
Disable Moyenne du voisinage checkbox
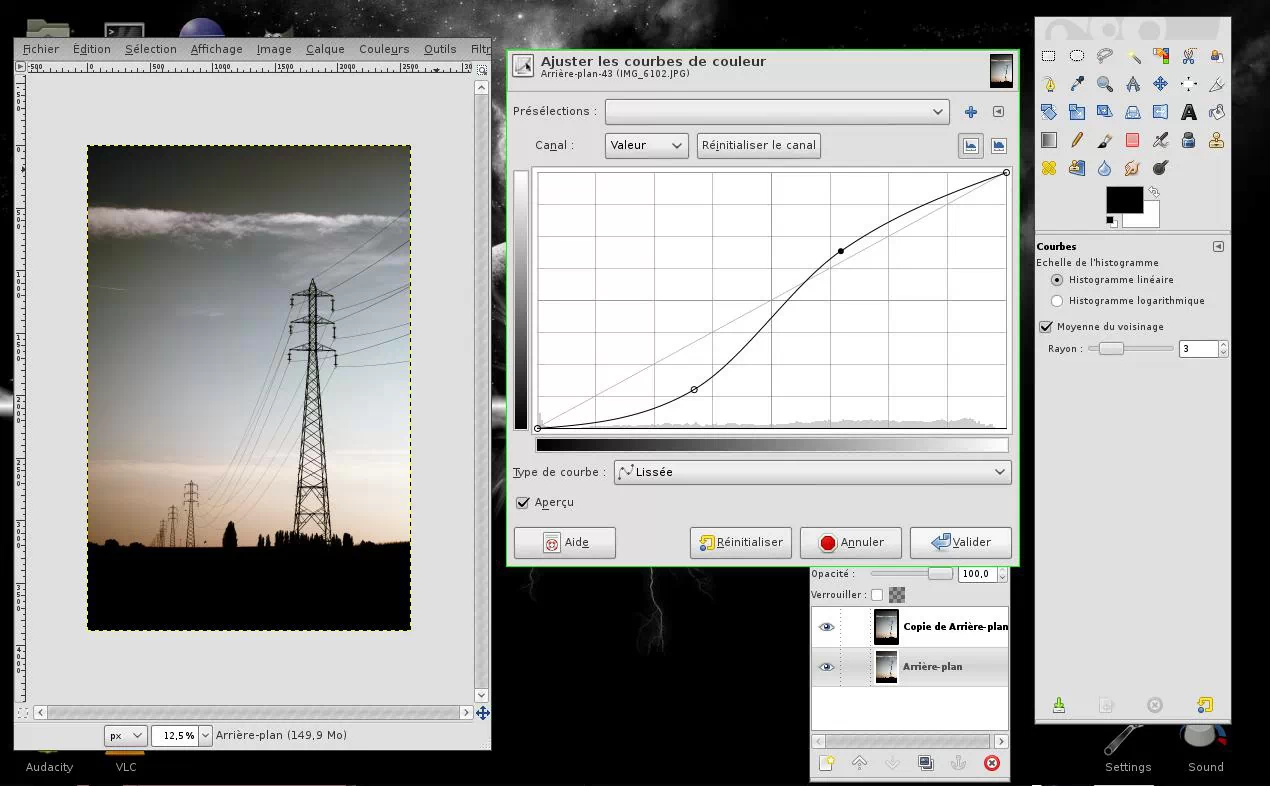pos(1046,327)
